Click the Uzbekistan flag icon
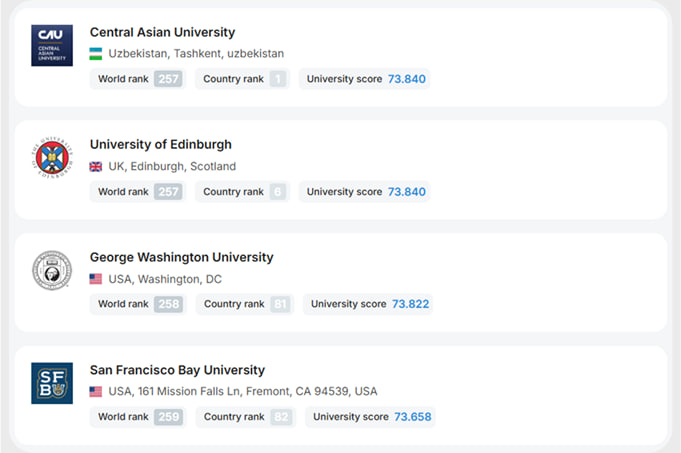681x453 pixels. pyautogui.click(x=96, y=54)
